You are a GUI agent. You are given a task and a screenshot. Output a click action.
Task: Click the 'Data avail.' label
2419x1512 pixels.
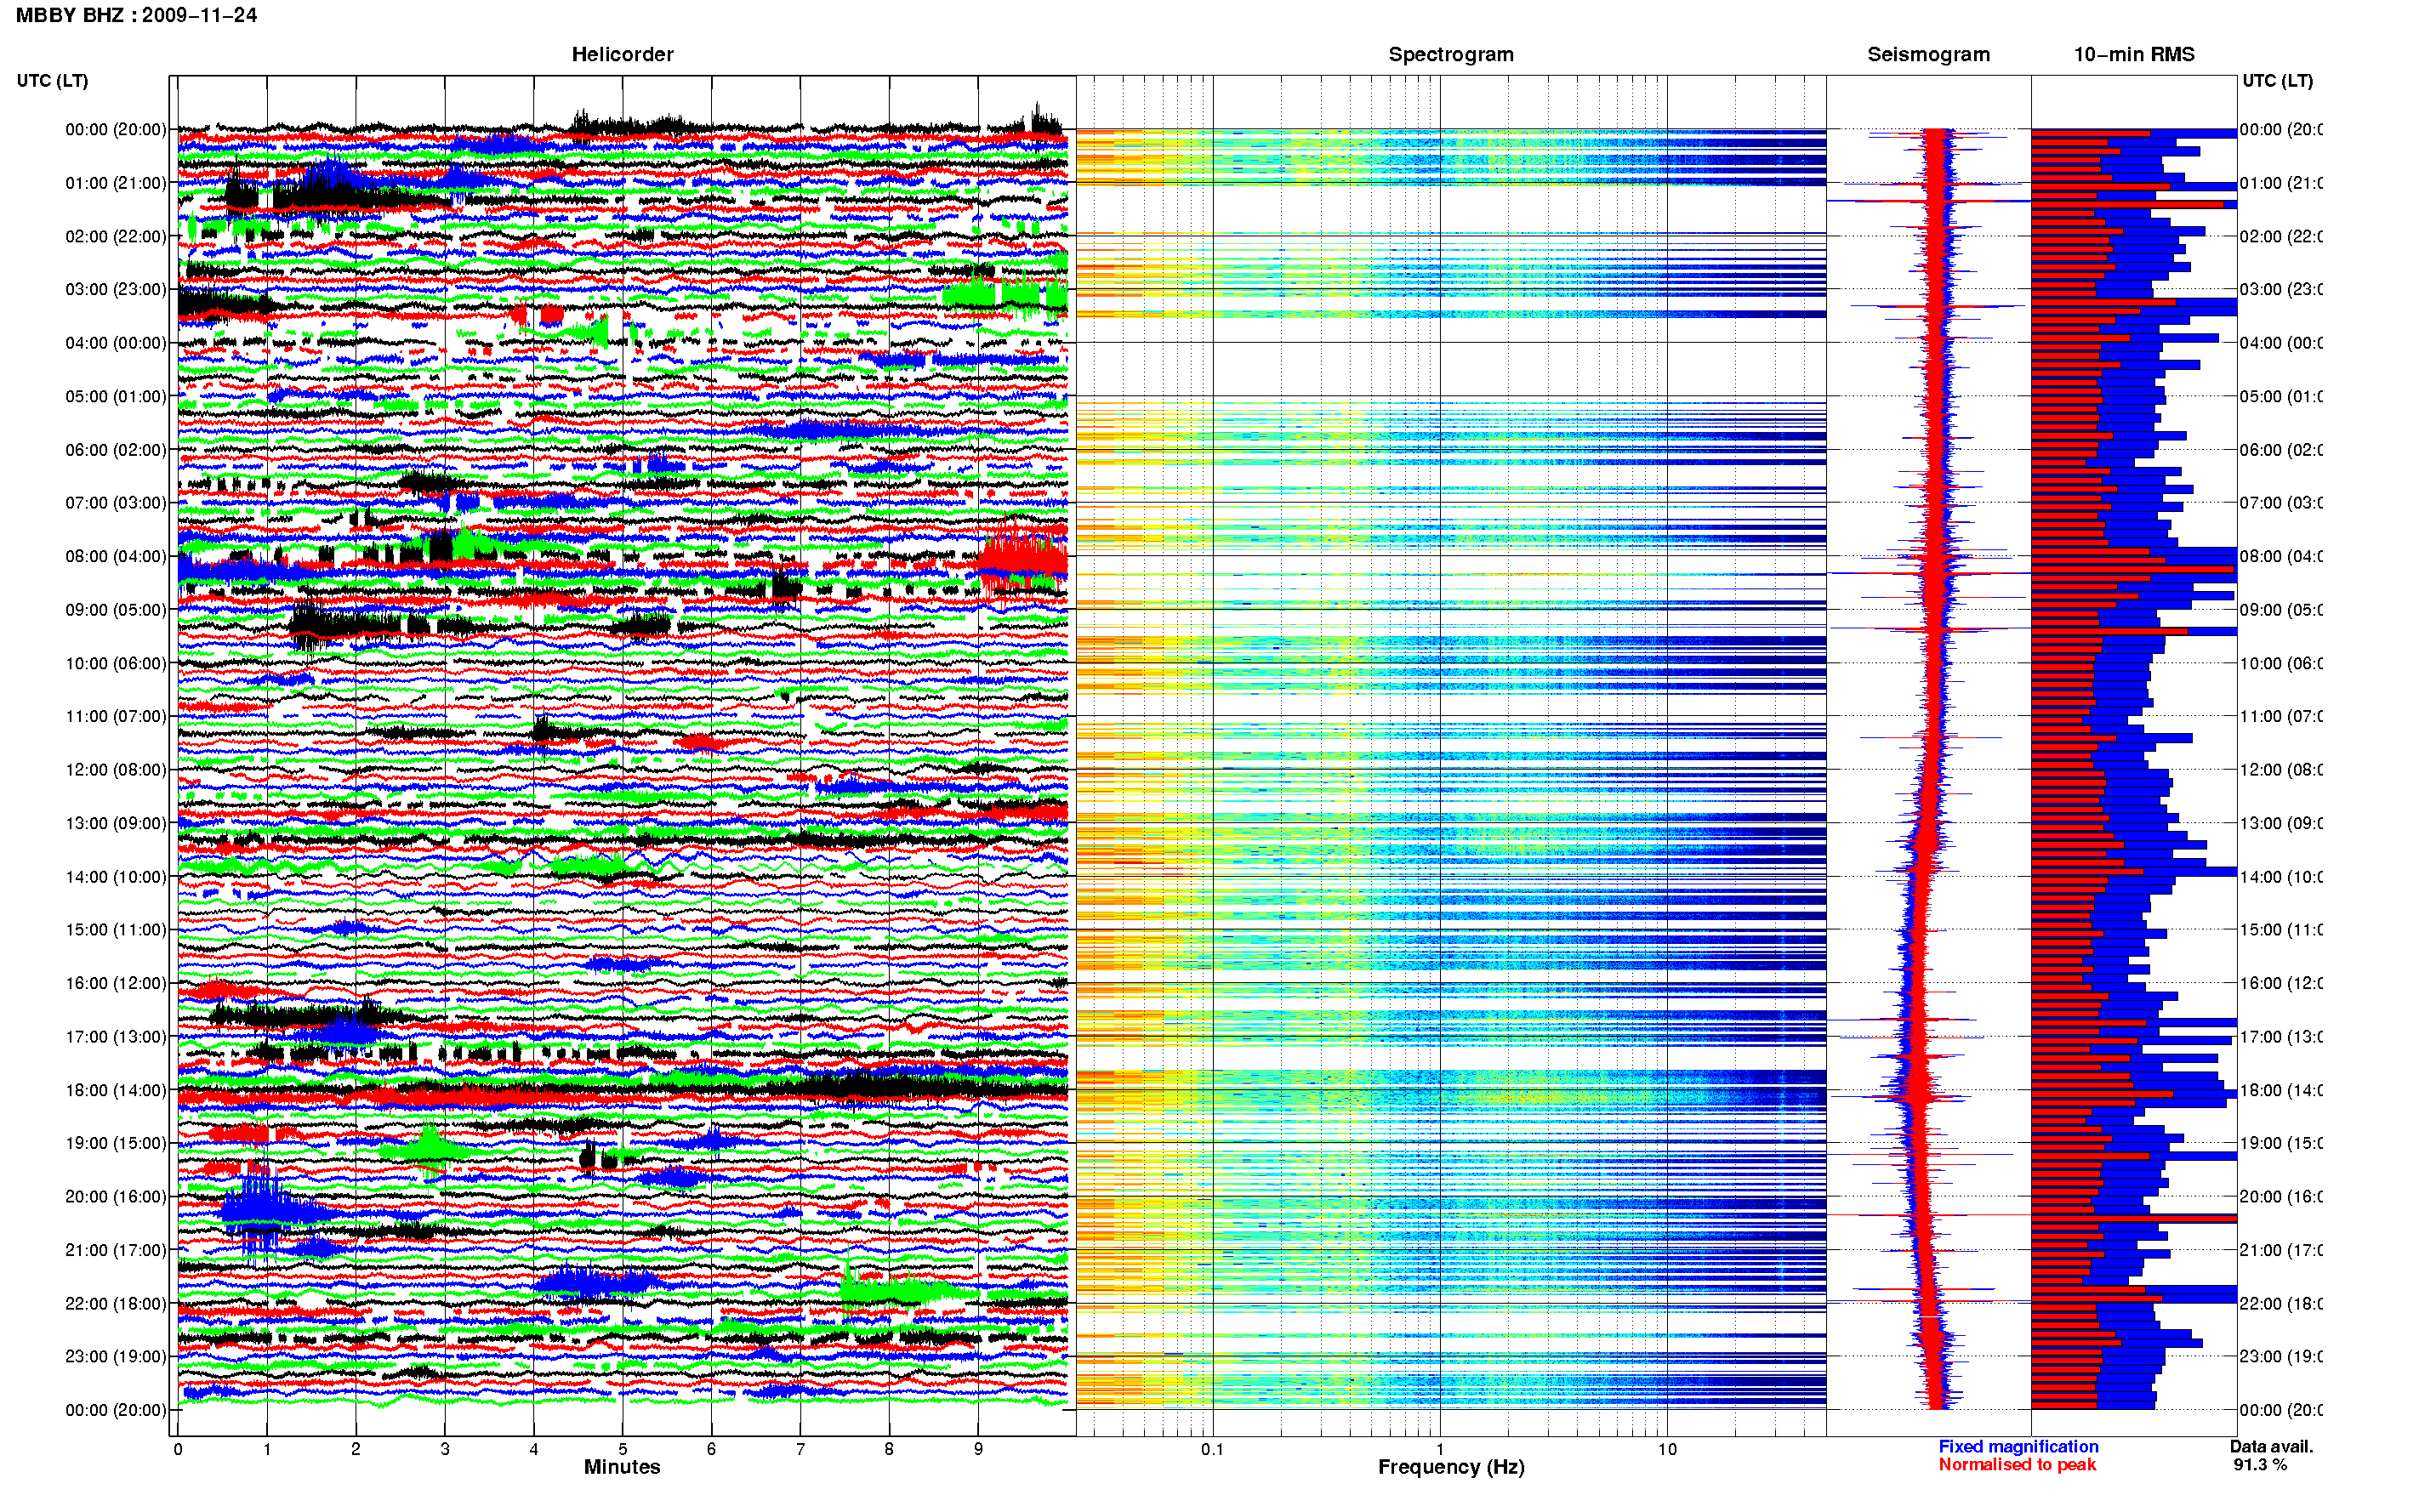[2271, 1447]
